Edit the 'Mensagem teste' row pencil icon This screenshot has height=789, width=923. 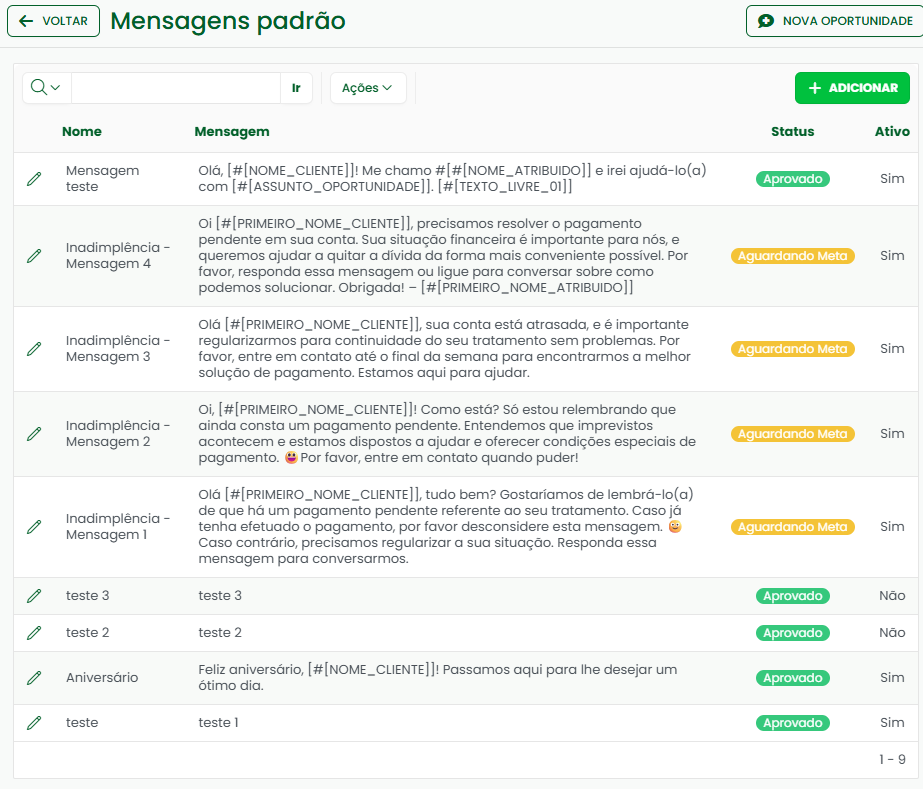pos(34,179)
